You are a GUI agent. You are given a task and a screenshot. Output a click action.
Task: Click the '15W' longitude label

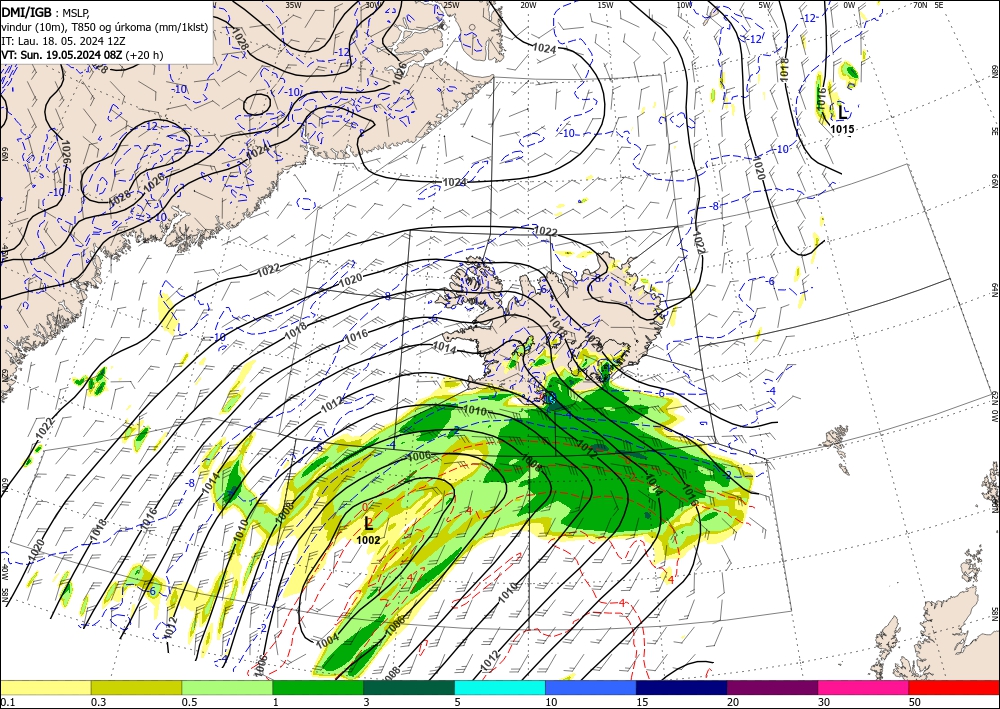click(x=606, y=5)
